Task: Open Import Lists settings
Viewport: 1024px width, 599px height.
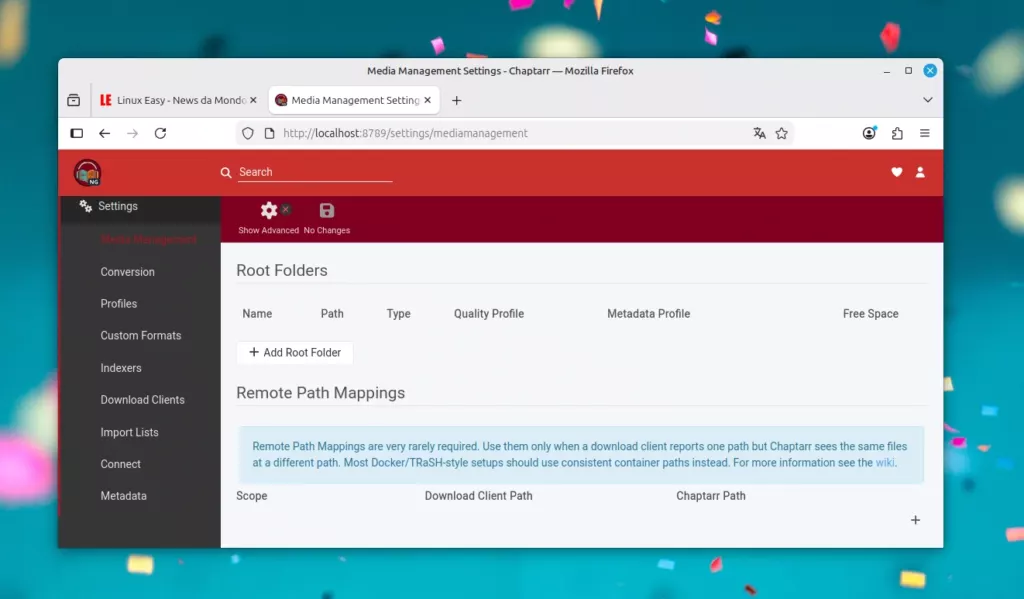Action: 129,432
